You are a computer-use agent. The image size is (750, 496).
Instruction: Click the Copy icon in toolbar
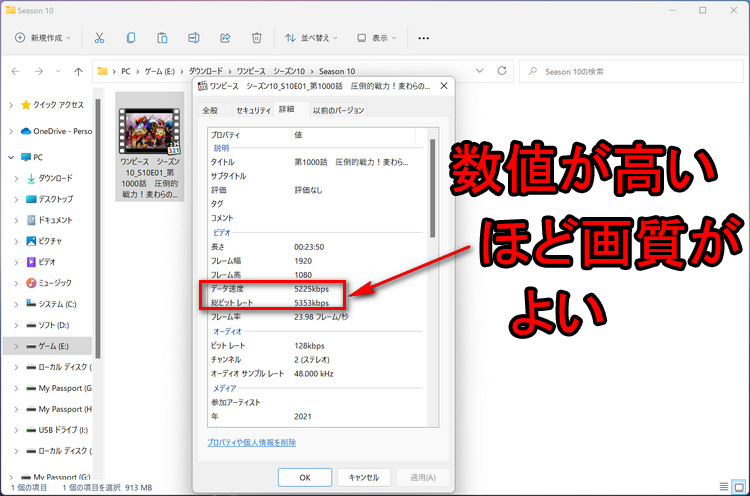131,38
